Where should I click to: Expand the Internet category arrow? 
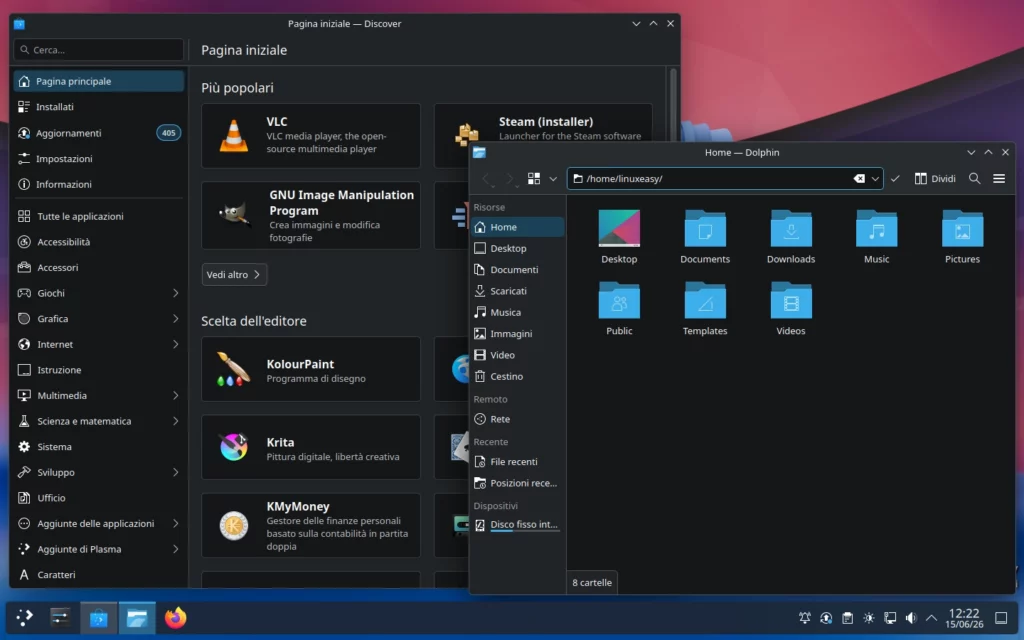tap(176, 344)
